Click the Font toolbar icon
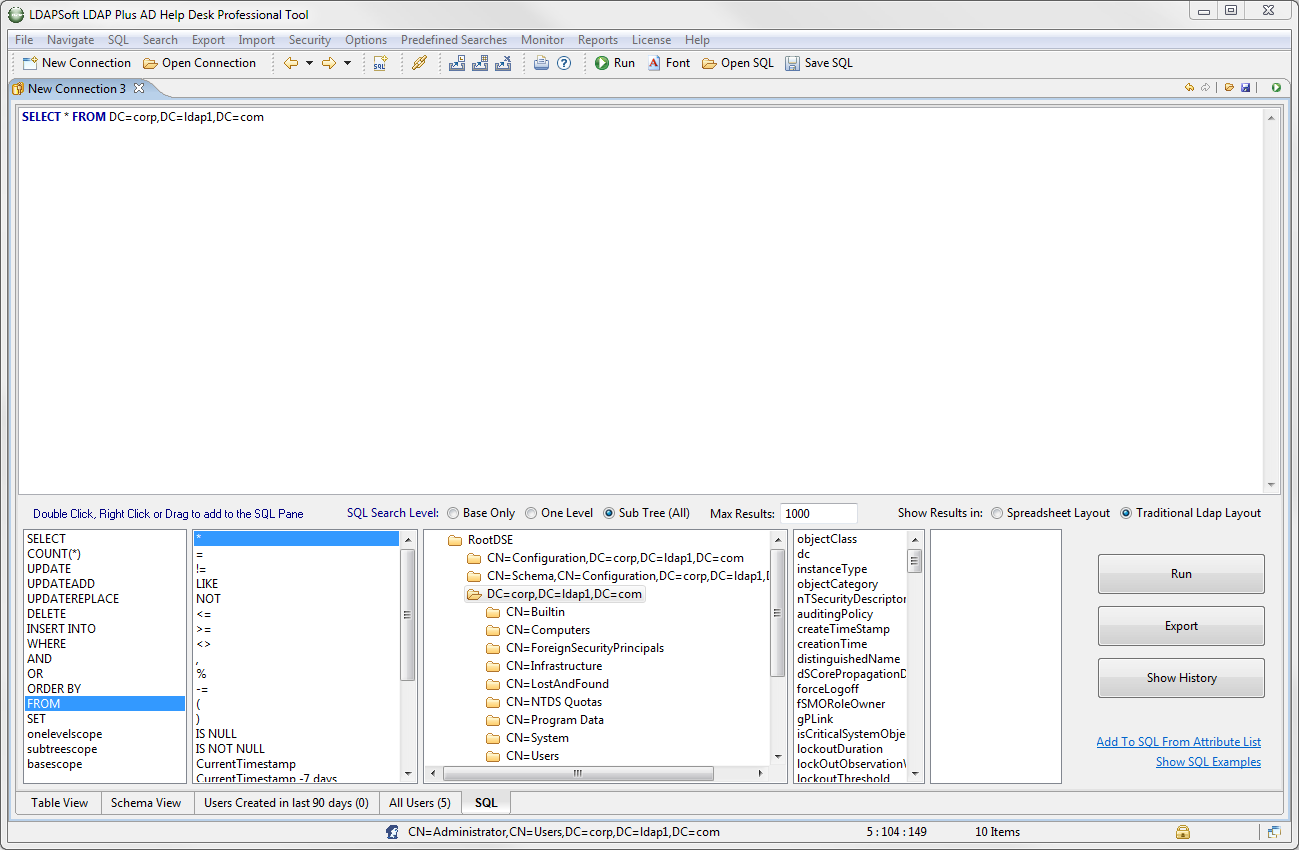The height and width of the screenshot is (850, 1299). (x=654, y=63)
